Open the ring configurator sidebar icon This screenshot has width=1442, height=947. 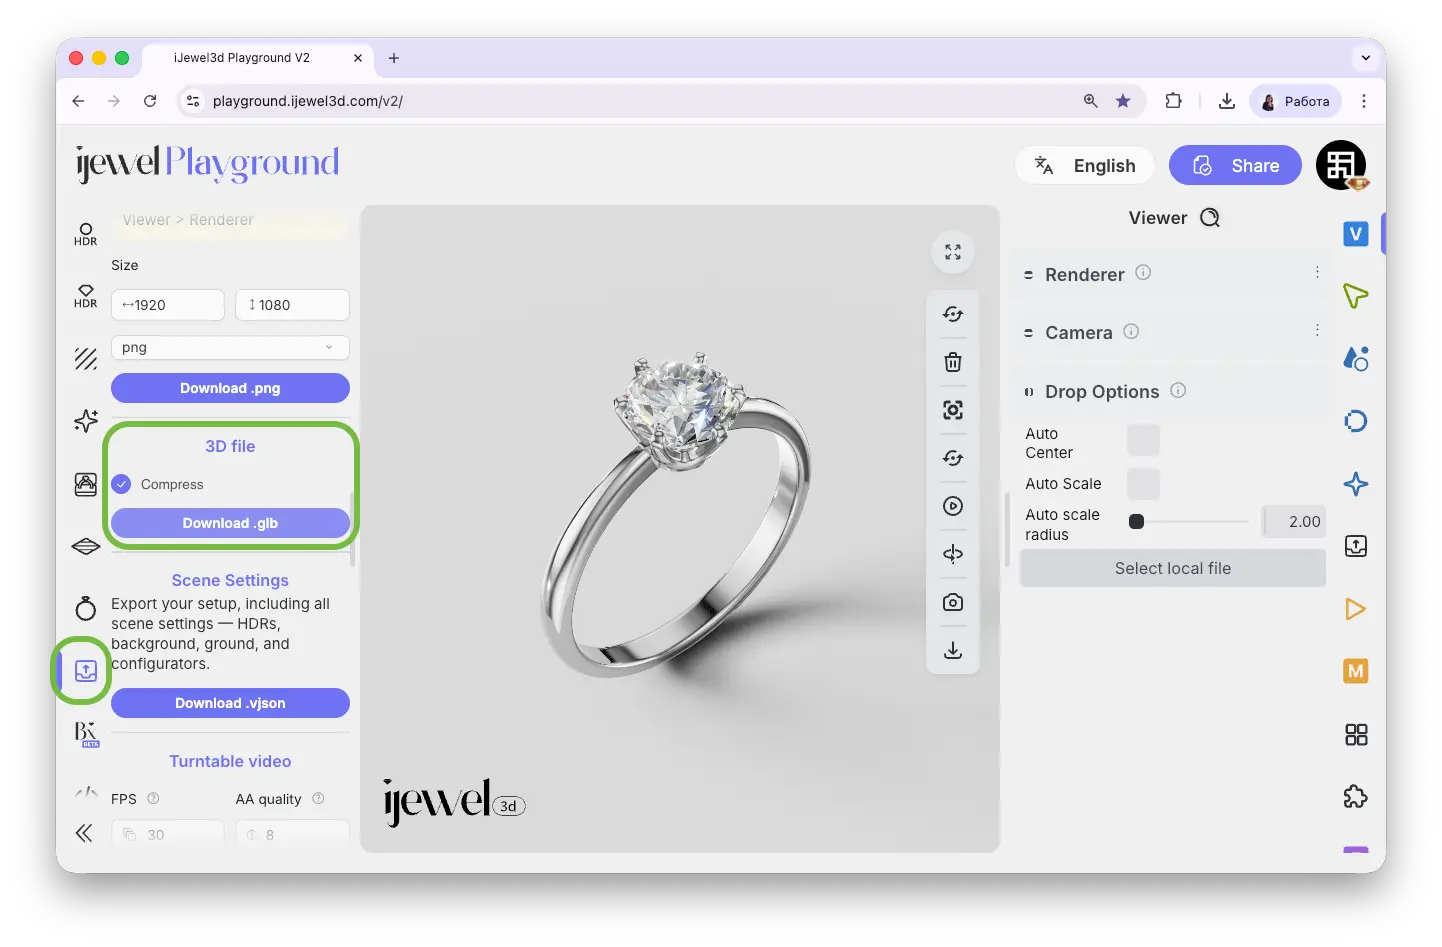point(86,607)
